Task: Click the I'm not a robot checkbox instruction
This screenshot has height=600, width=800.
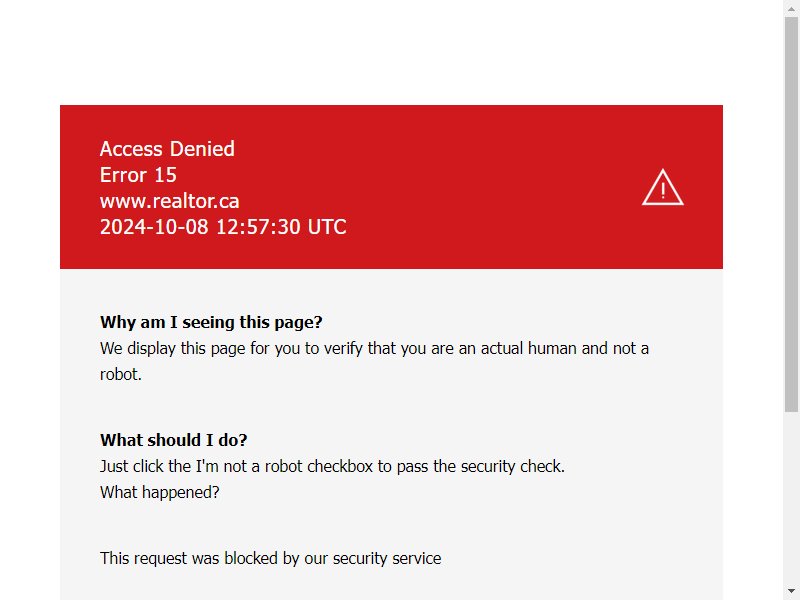Action: 332,466
